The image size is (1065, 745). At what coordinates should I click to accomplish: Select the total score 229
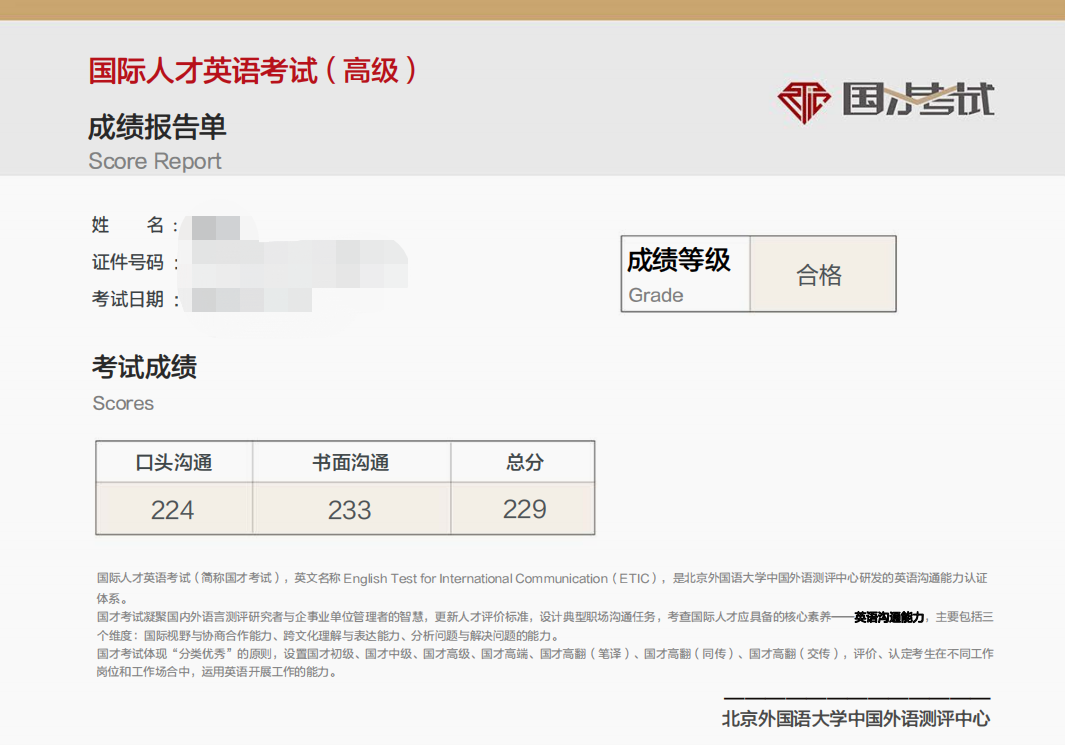tap(524, 509)
